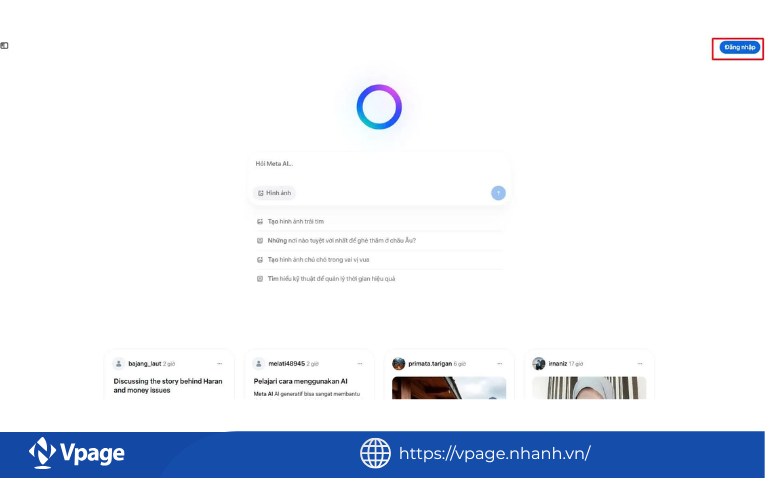Open more options on melati48945 post

tap(360, 364)
